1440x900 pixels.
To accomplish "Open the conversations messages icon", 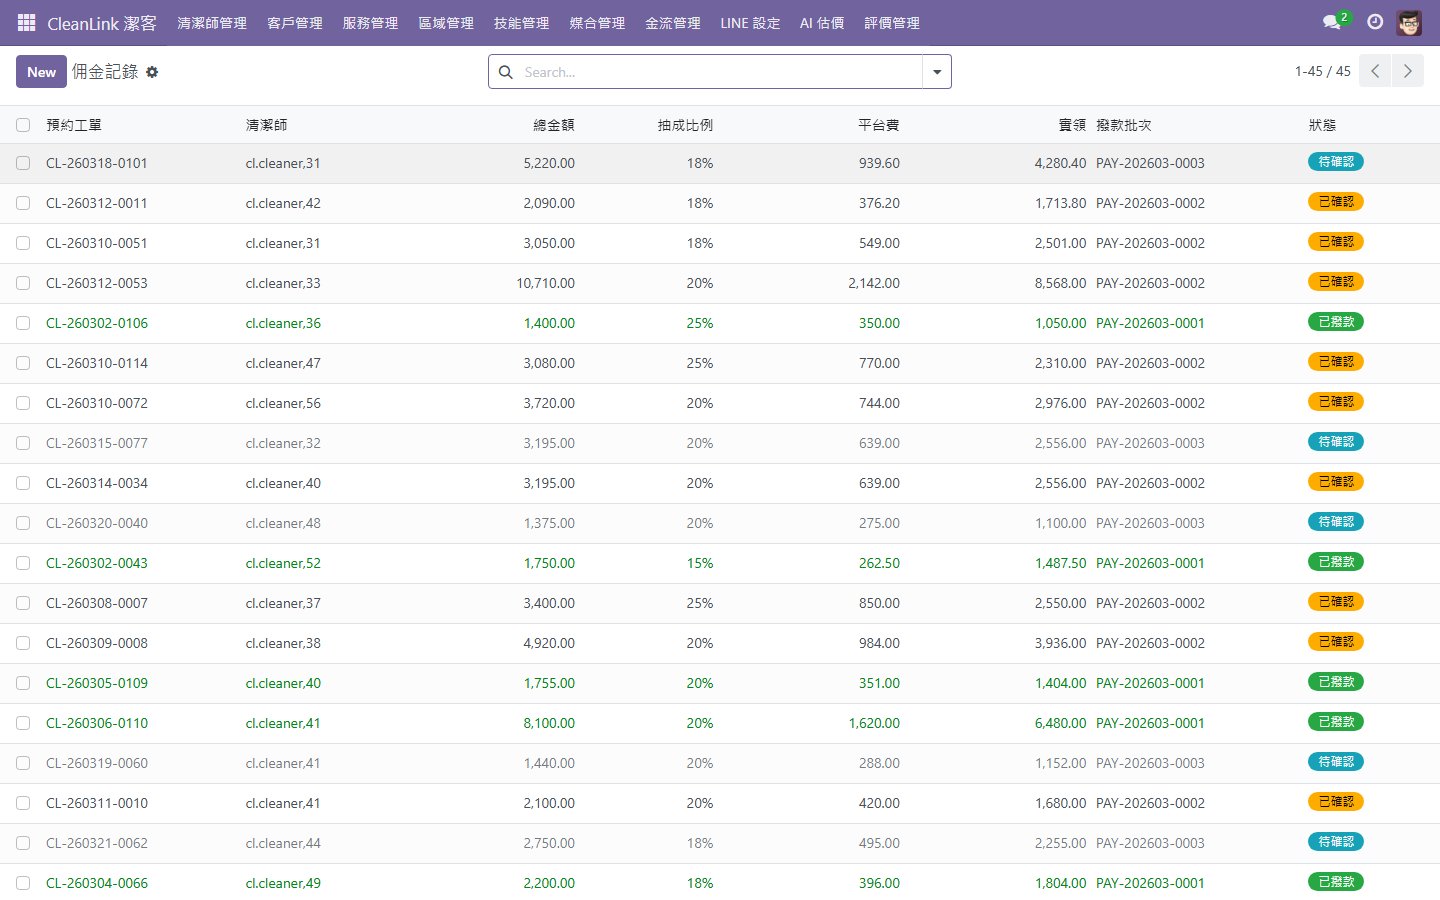I will (1331, 22).
